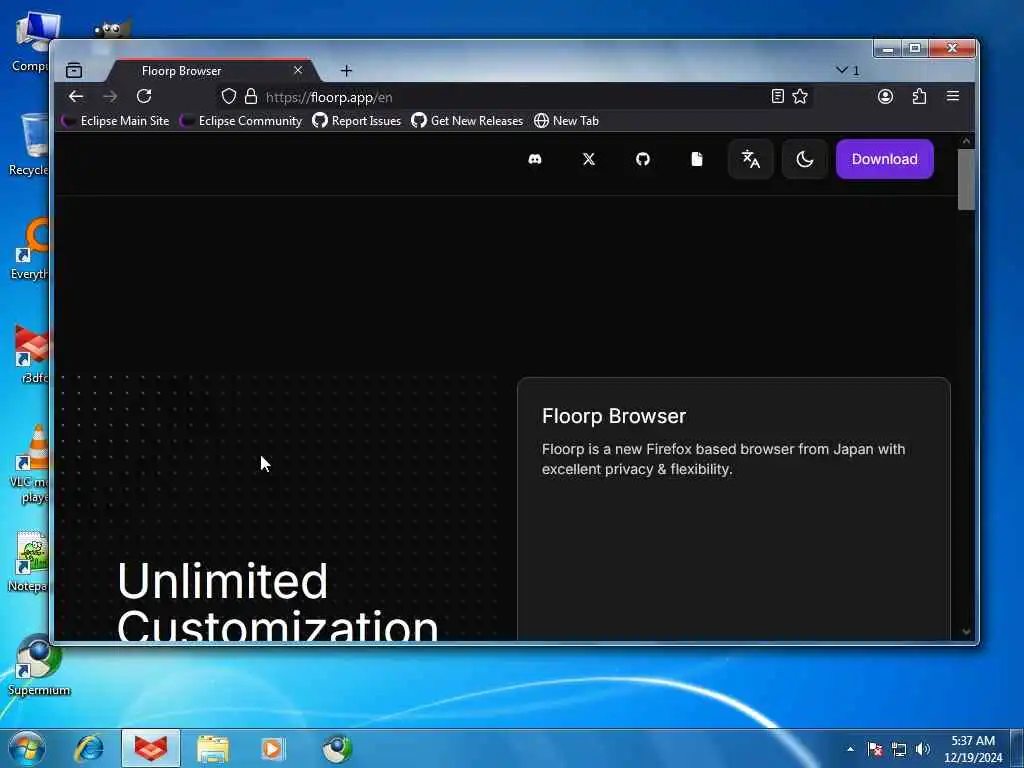The height and width of the screenshot is (768, 1024).
Task: Click the Action Center flag tray icon
Action: click(875, 749)
